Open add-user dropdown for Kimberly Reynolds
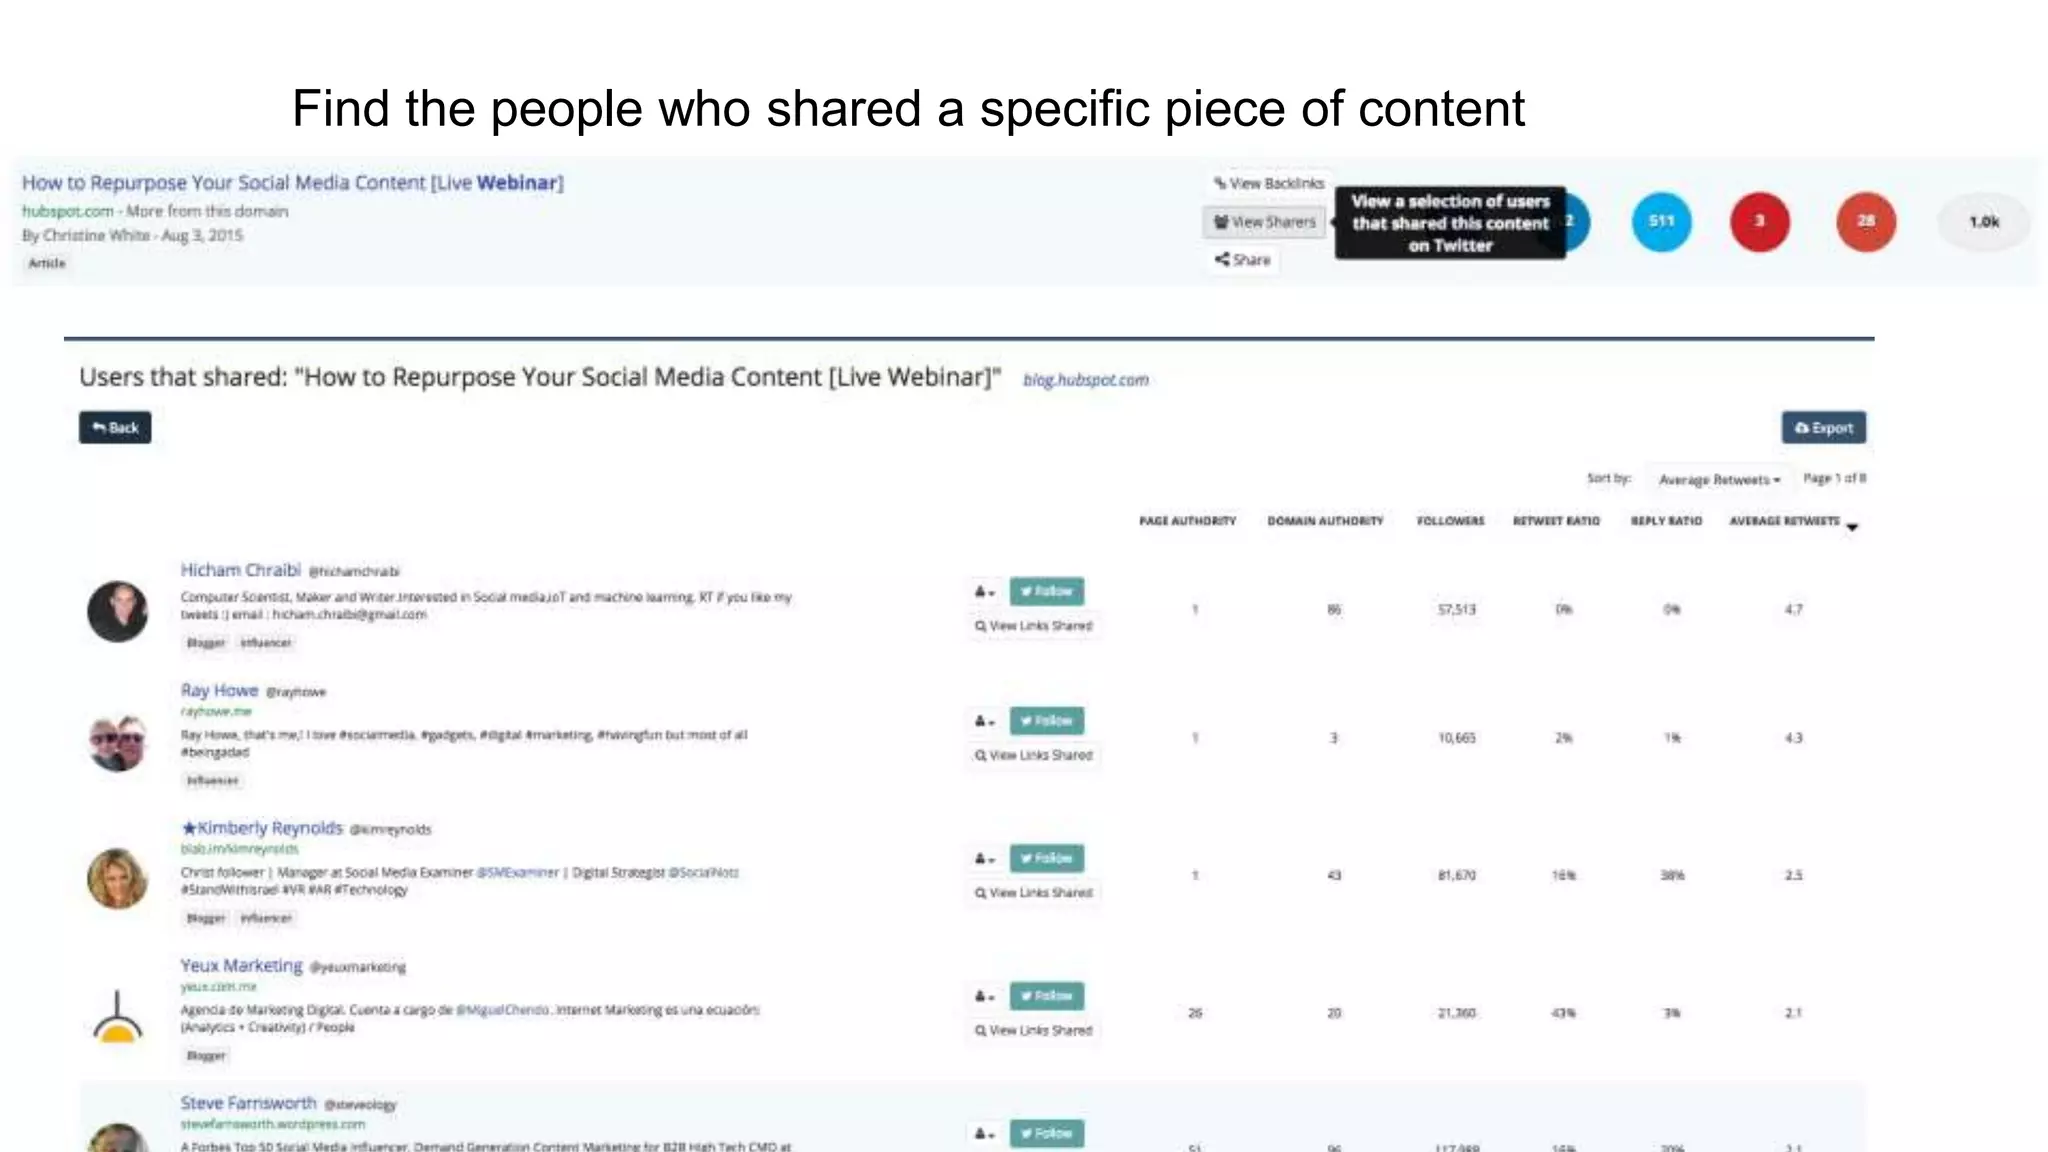 coord(985,859)
